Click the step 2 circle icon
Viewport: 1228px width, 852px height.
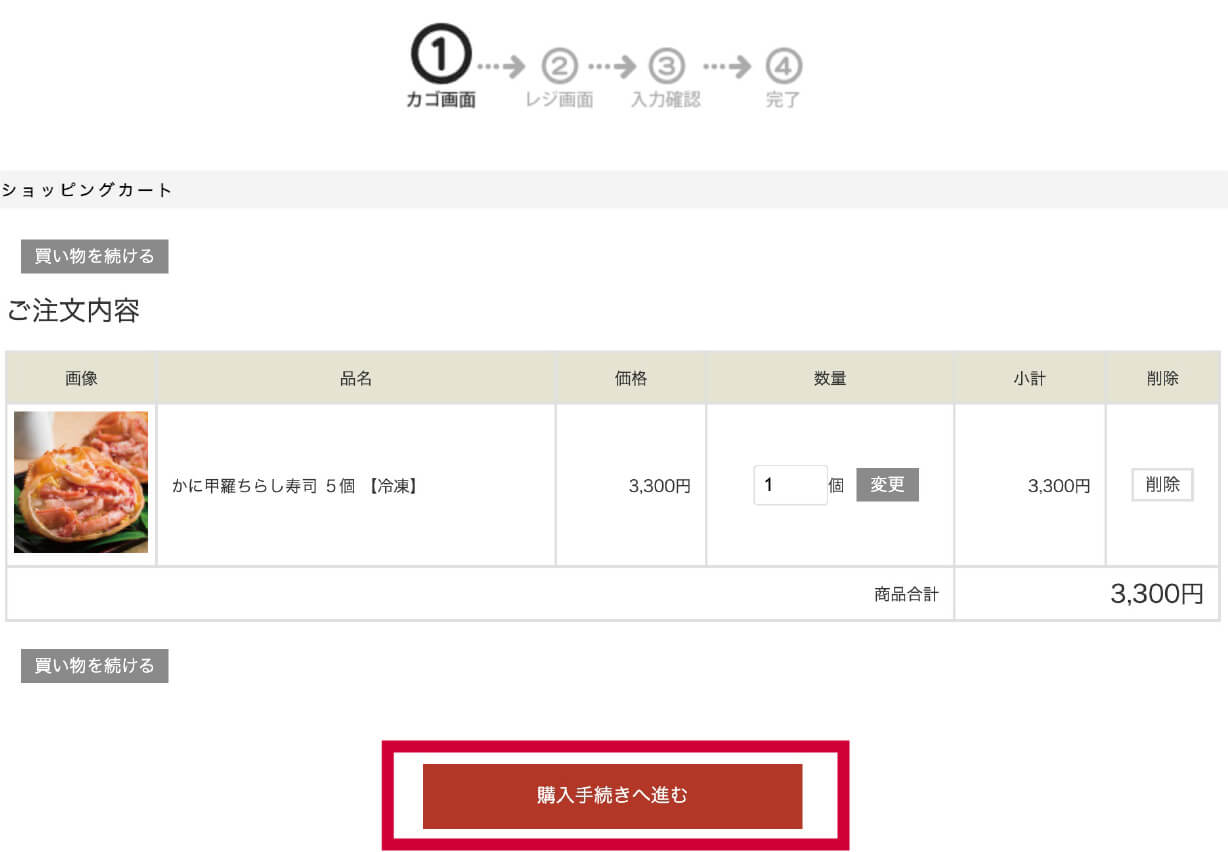560,67
